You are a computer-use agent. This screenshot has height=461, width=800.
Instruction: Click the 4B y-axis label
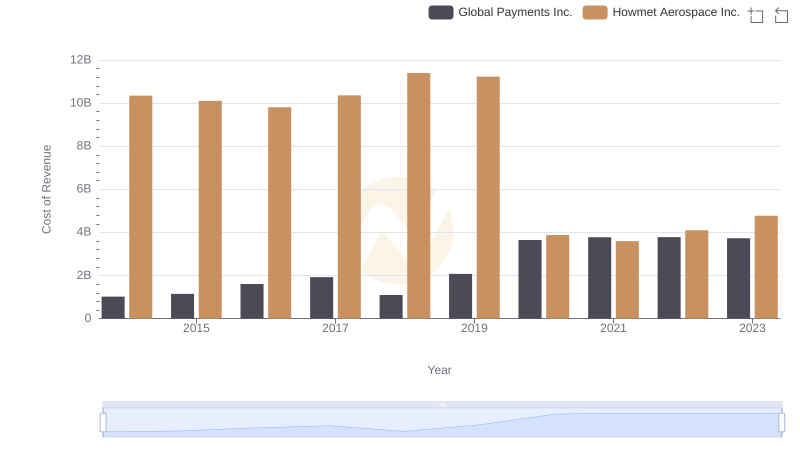pyautogui.click(x=84, y=232)
